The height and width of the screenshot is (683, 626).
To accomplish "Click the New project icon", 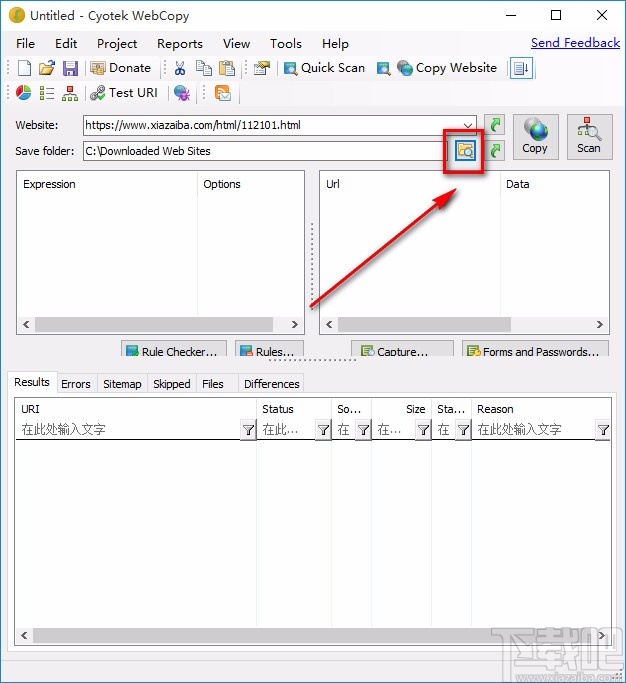I will click(24, 68).
